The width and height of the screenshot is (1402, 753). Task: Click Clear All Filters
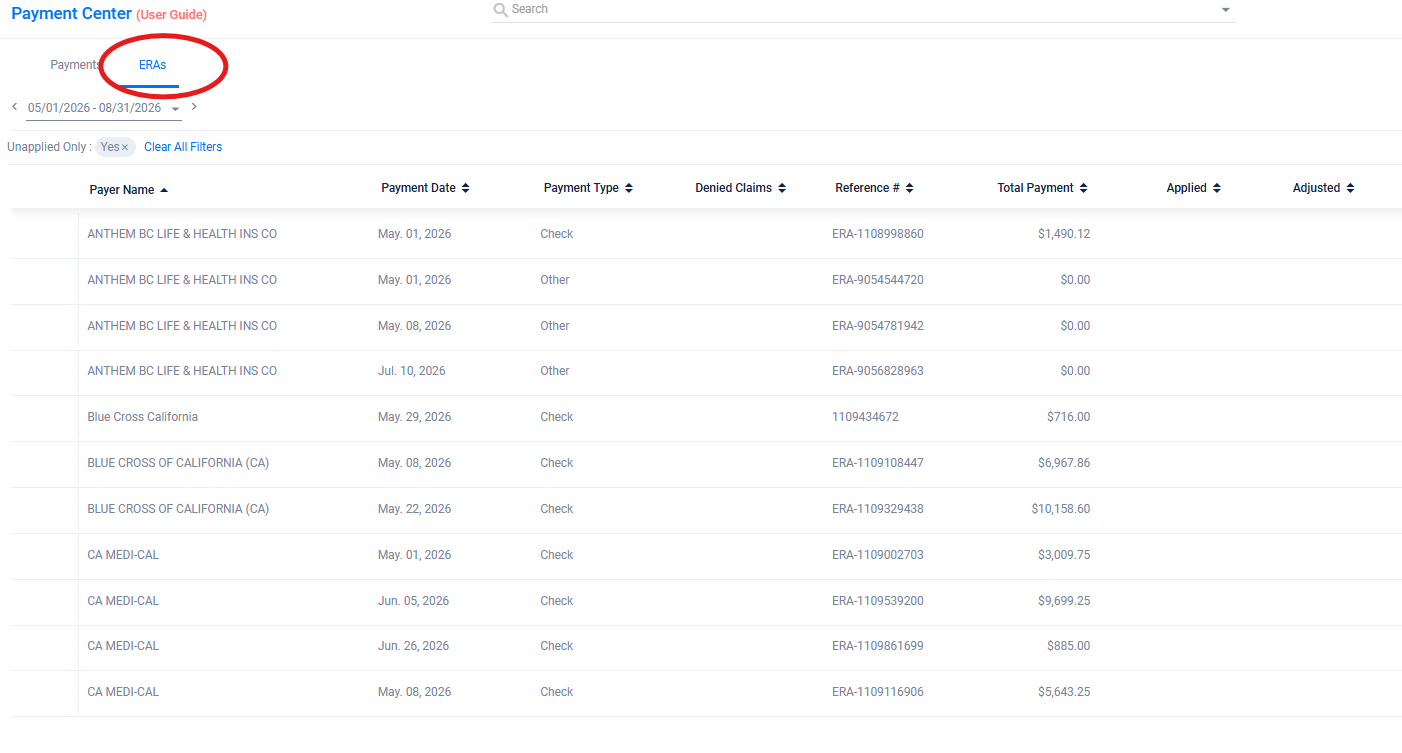pos(183,147)
